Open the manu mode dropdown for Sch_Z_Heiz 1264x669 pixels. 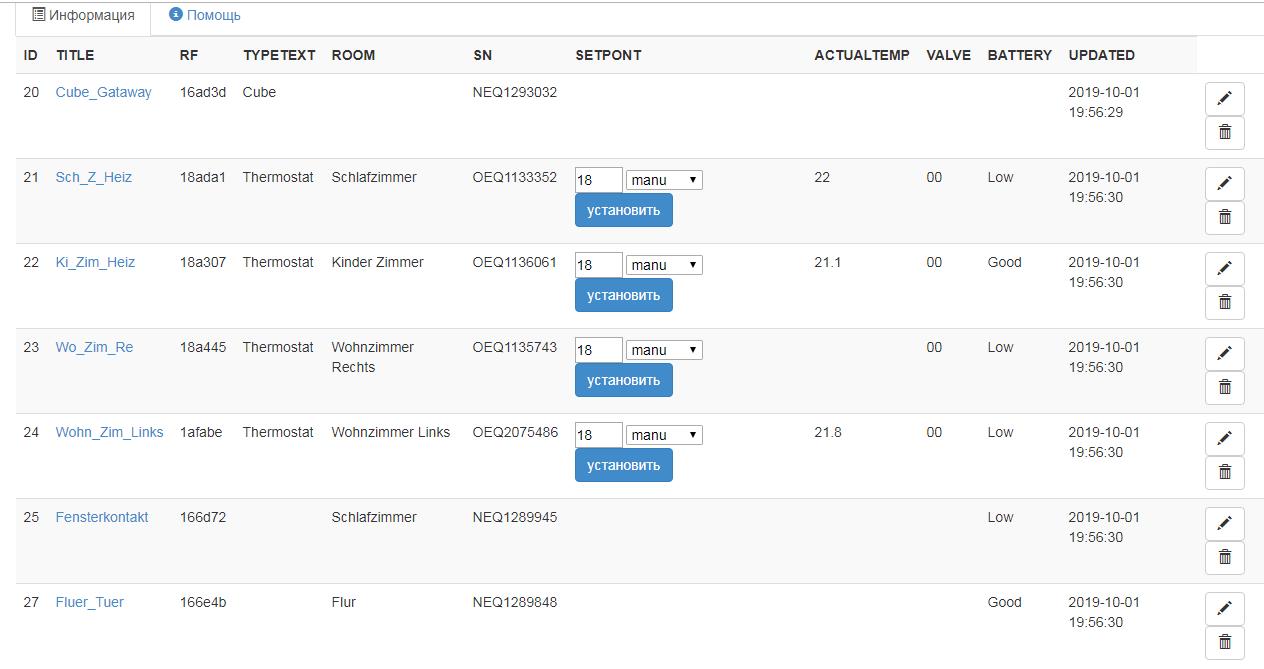click(664, 180)
